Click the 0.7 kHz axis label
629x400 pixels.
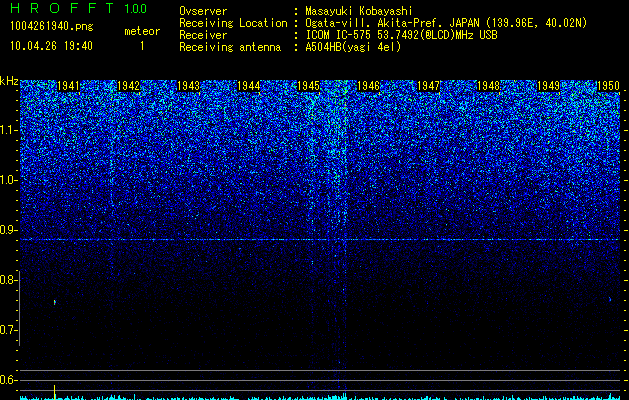coord(7,330)
